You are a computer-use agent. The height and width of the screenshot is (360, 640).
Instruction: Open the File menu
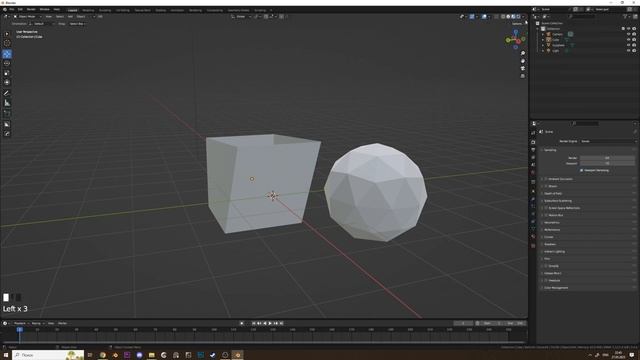coord(11,9)
